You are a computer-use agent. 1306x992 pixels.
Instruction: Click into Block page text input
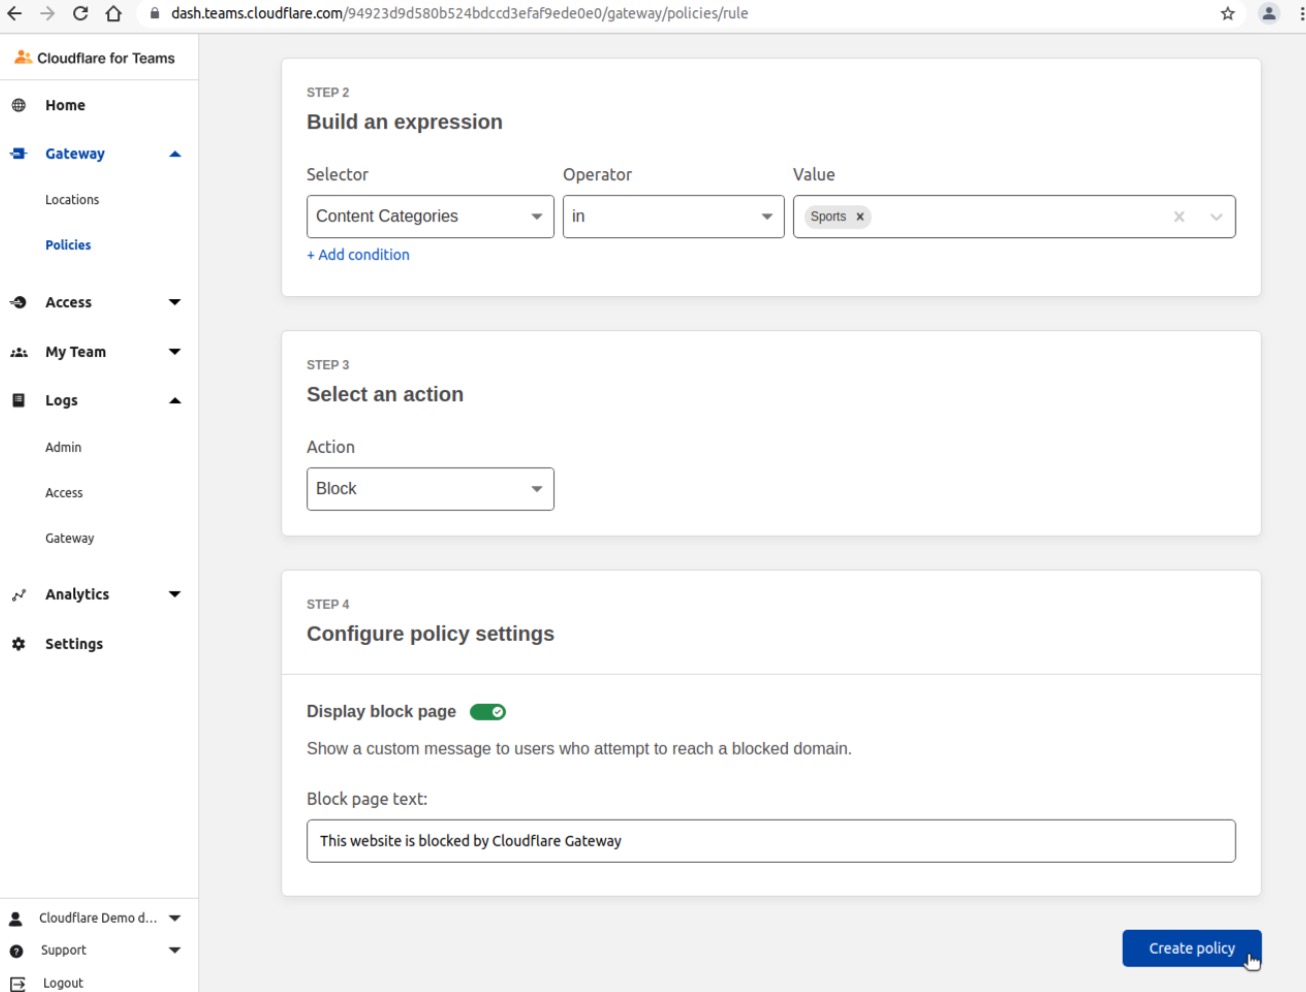point(771,841)
